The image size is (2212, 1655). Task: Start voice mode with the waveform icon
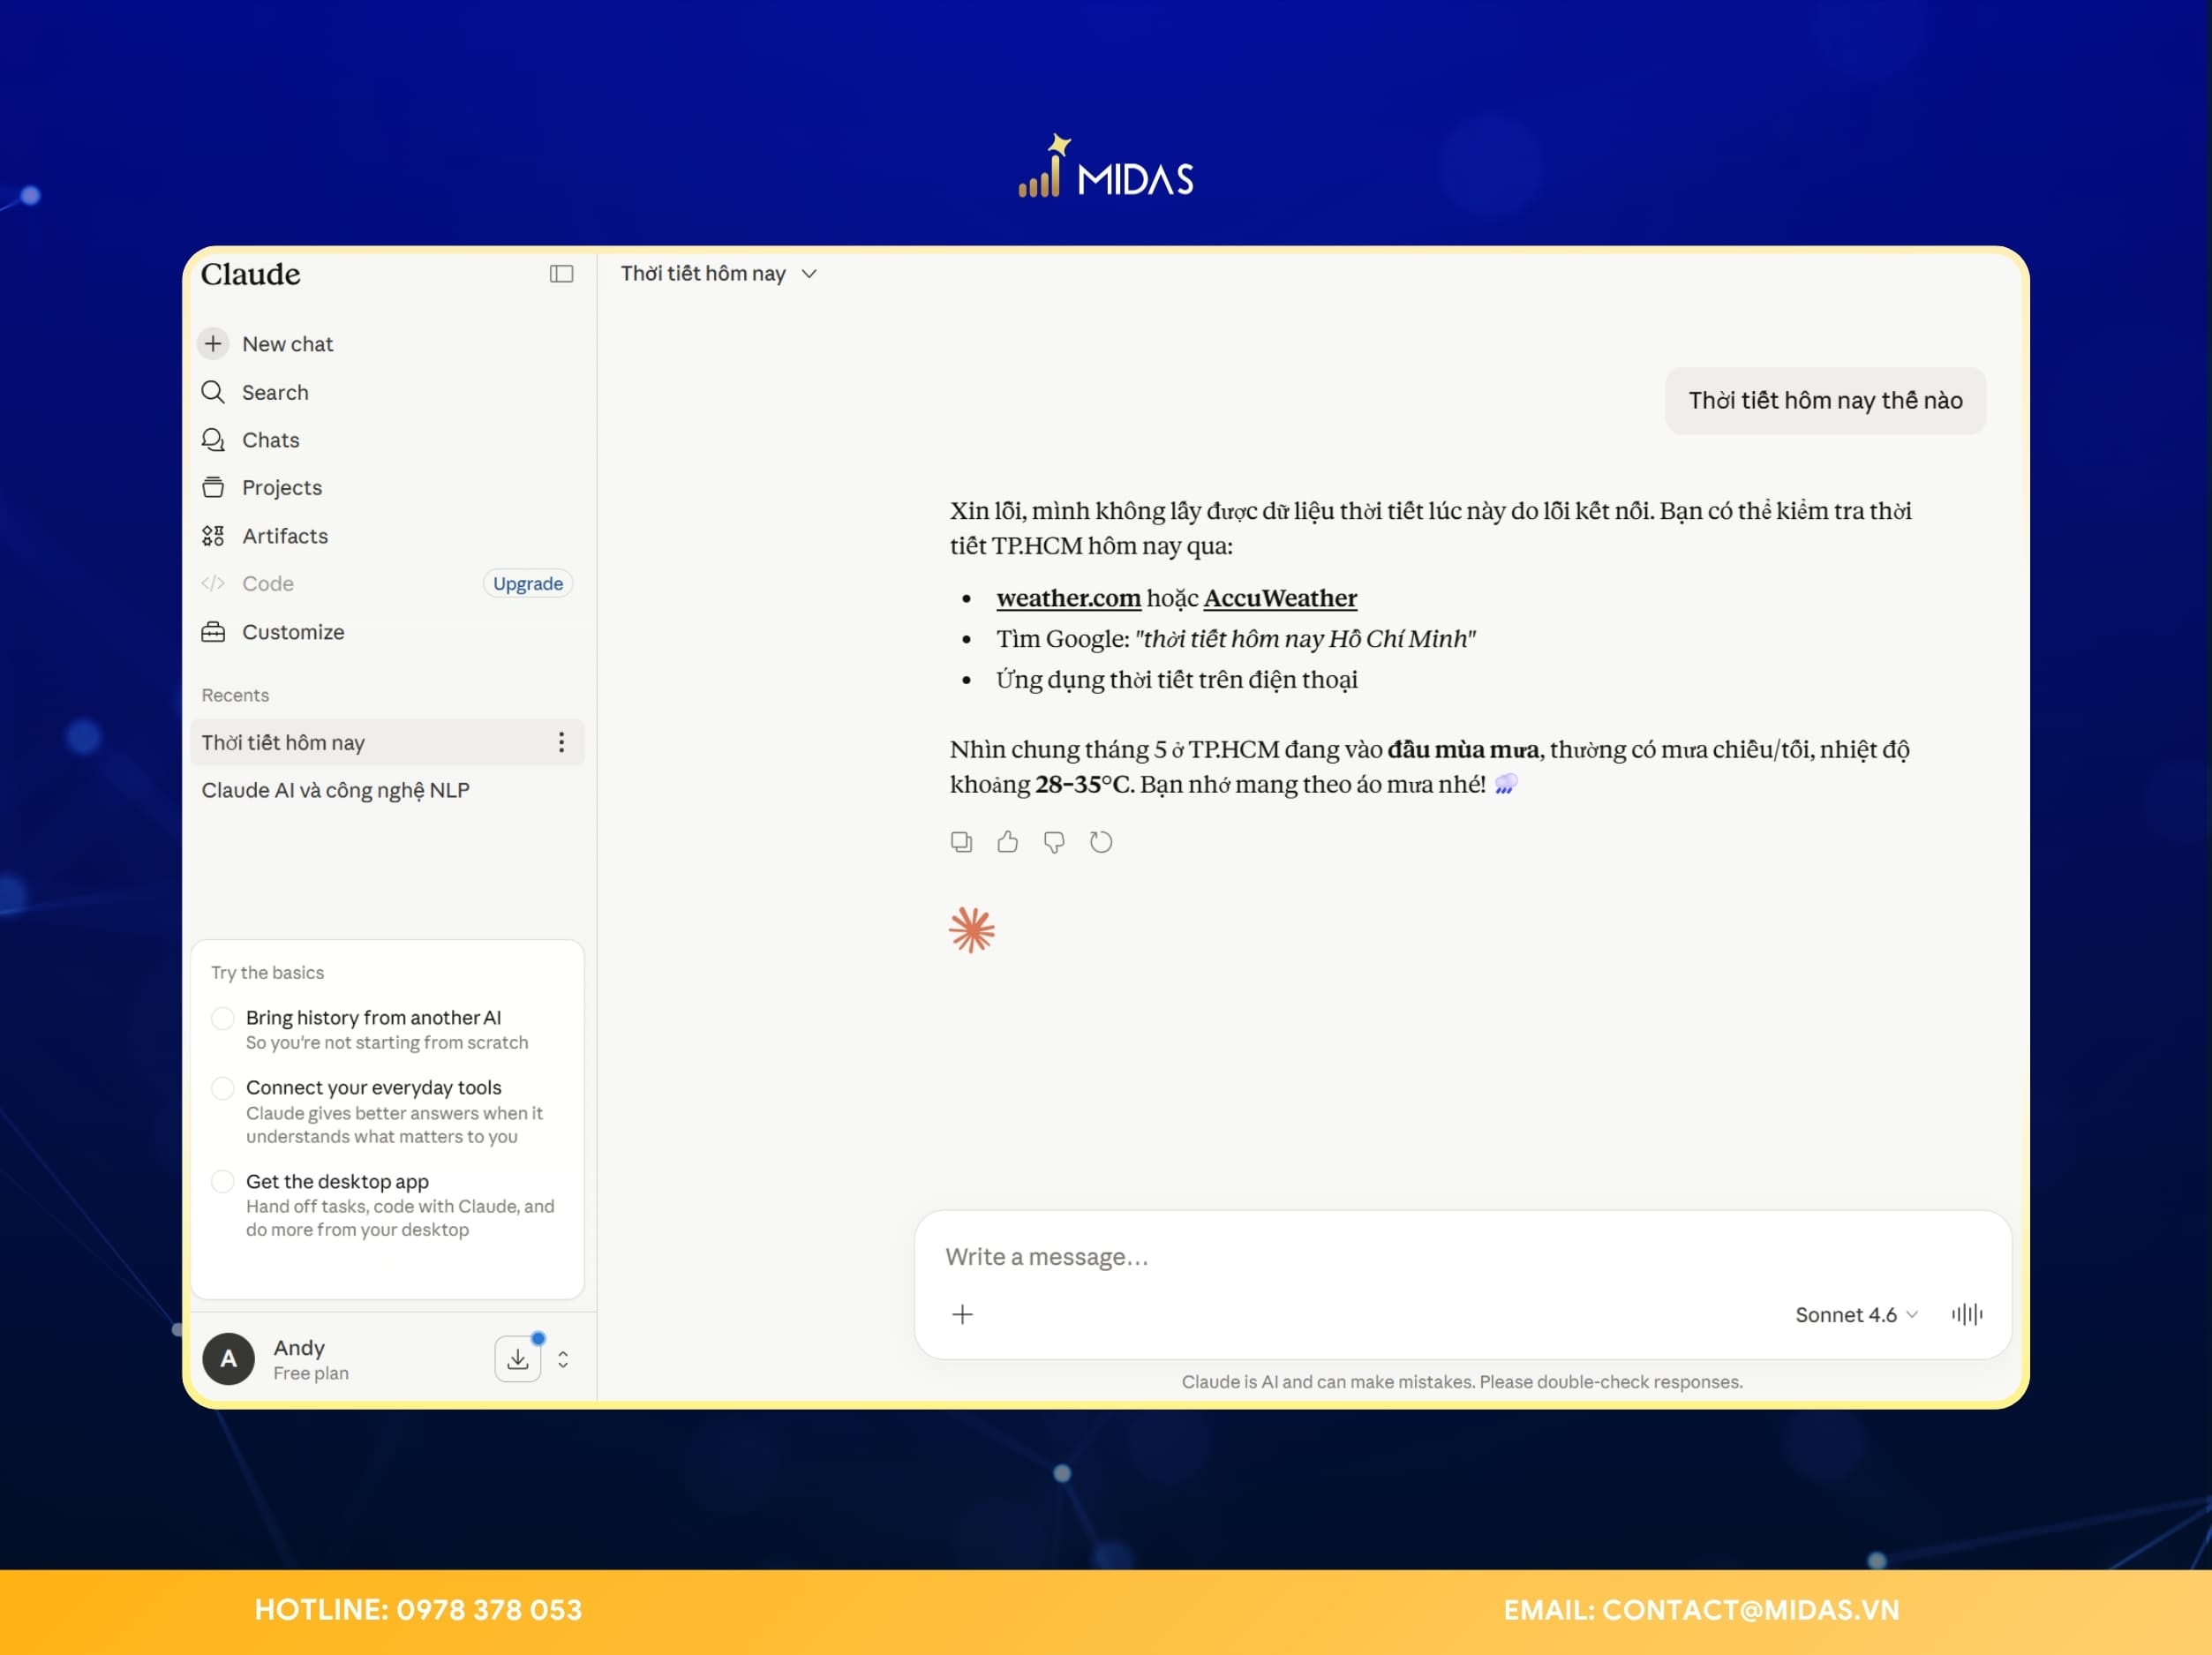[x=1967, y=1314]
